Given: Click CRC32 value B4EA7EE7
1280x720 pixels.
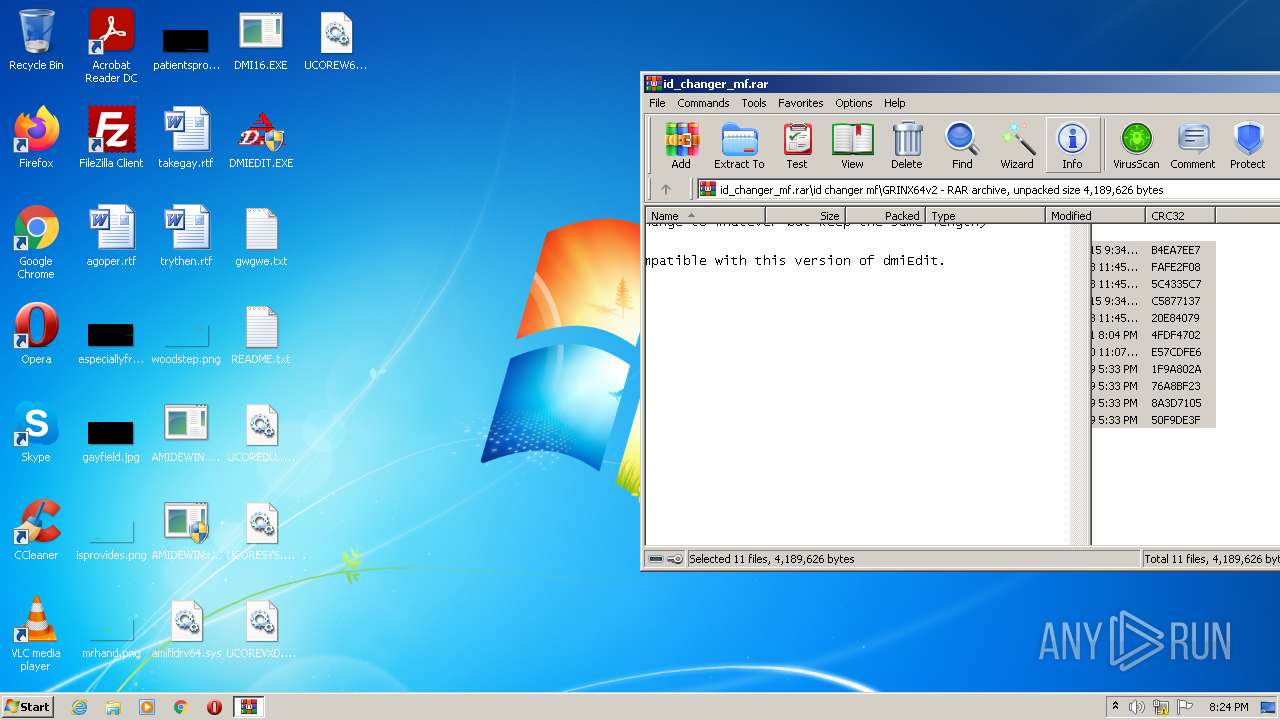Looking at the screenshot, I should pyautogui.click(x=1176, y=250).
